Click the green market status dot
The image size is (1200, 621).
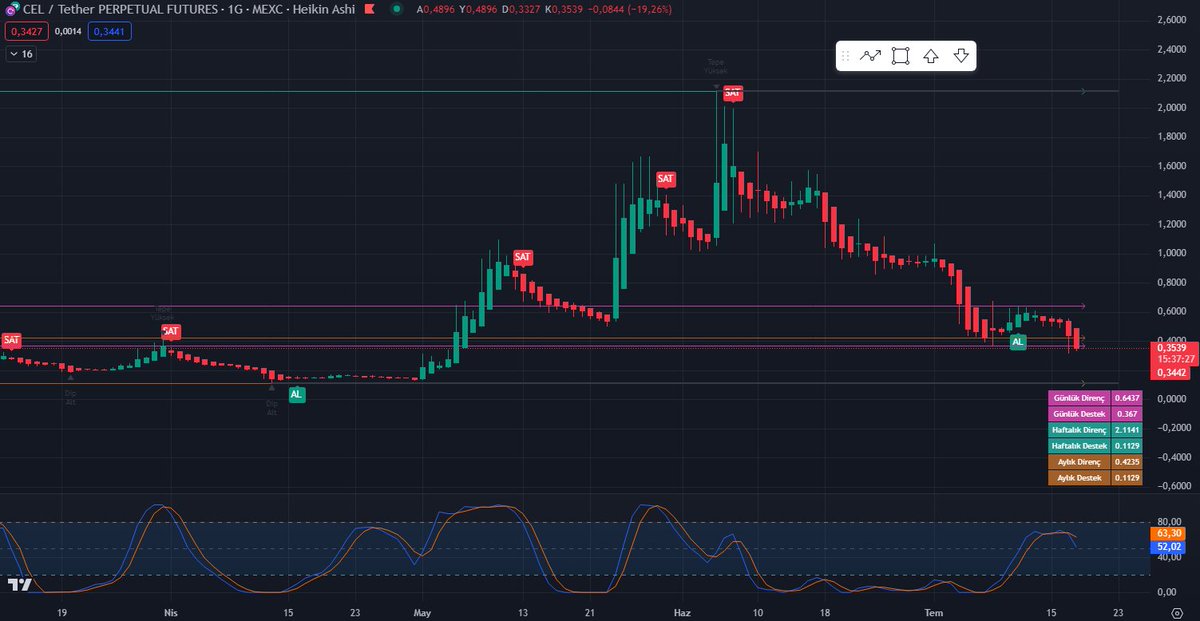pyautogui.click(x=397, y=9)
